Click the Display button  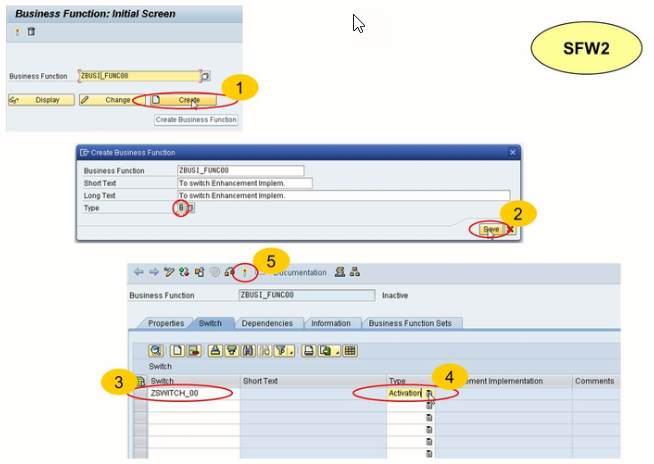click(40, 100)
